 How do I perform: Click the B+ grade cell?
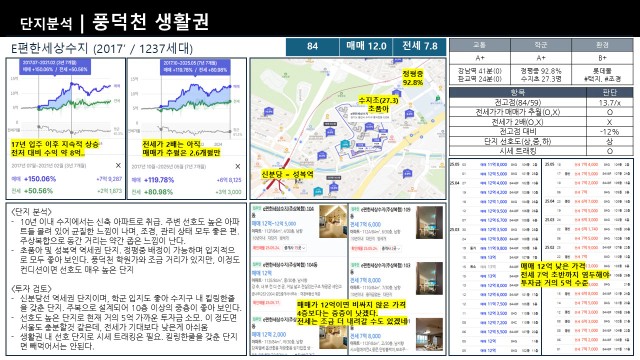[x=602, y=58]
